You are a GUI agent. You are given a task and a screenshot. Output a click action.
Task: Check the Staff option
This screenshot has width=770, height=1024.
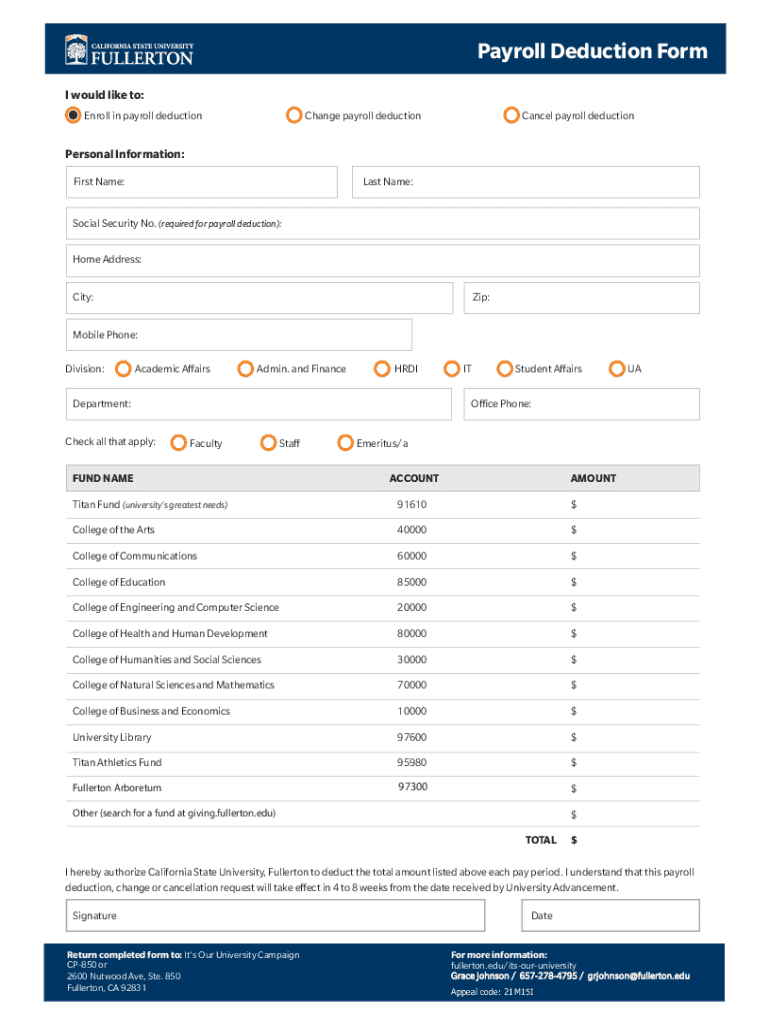(268, 443)
